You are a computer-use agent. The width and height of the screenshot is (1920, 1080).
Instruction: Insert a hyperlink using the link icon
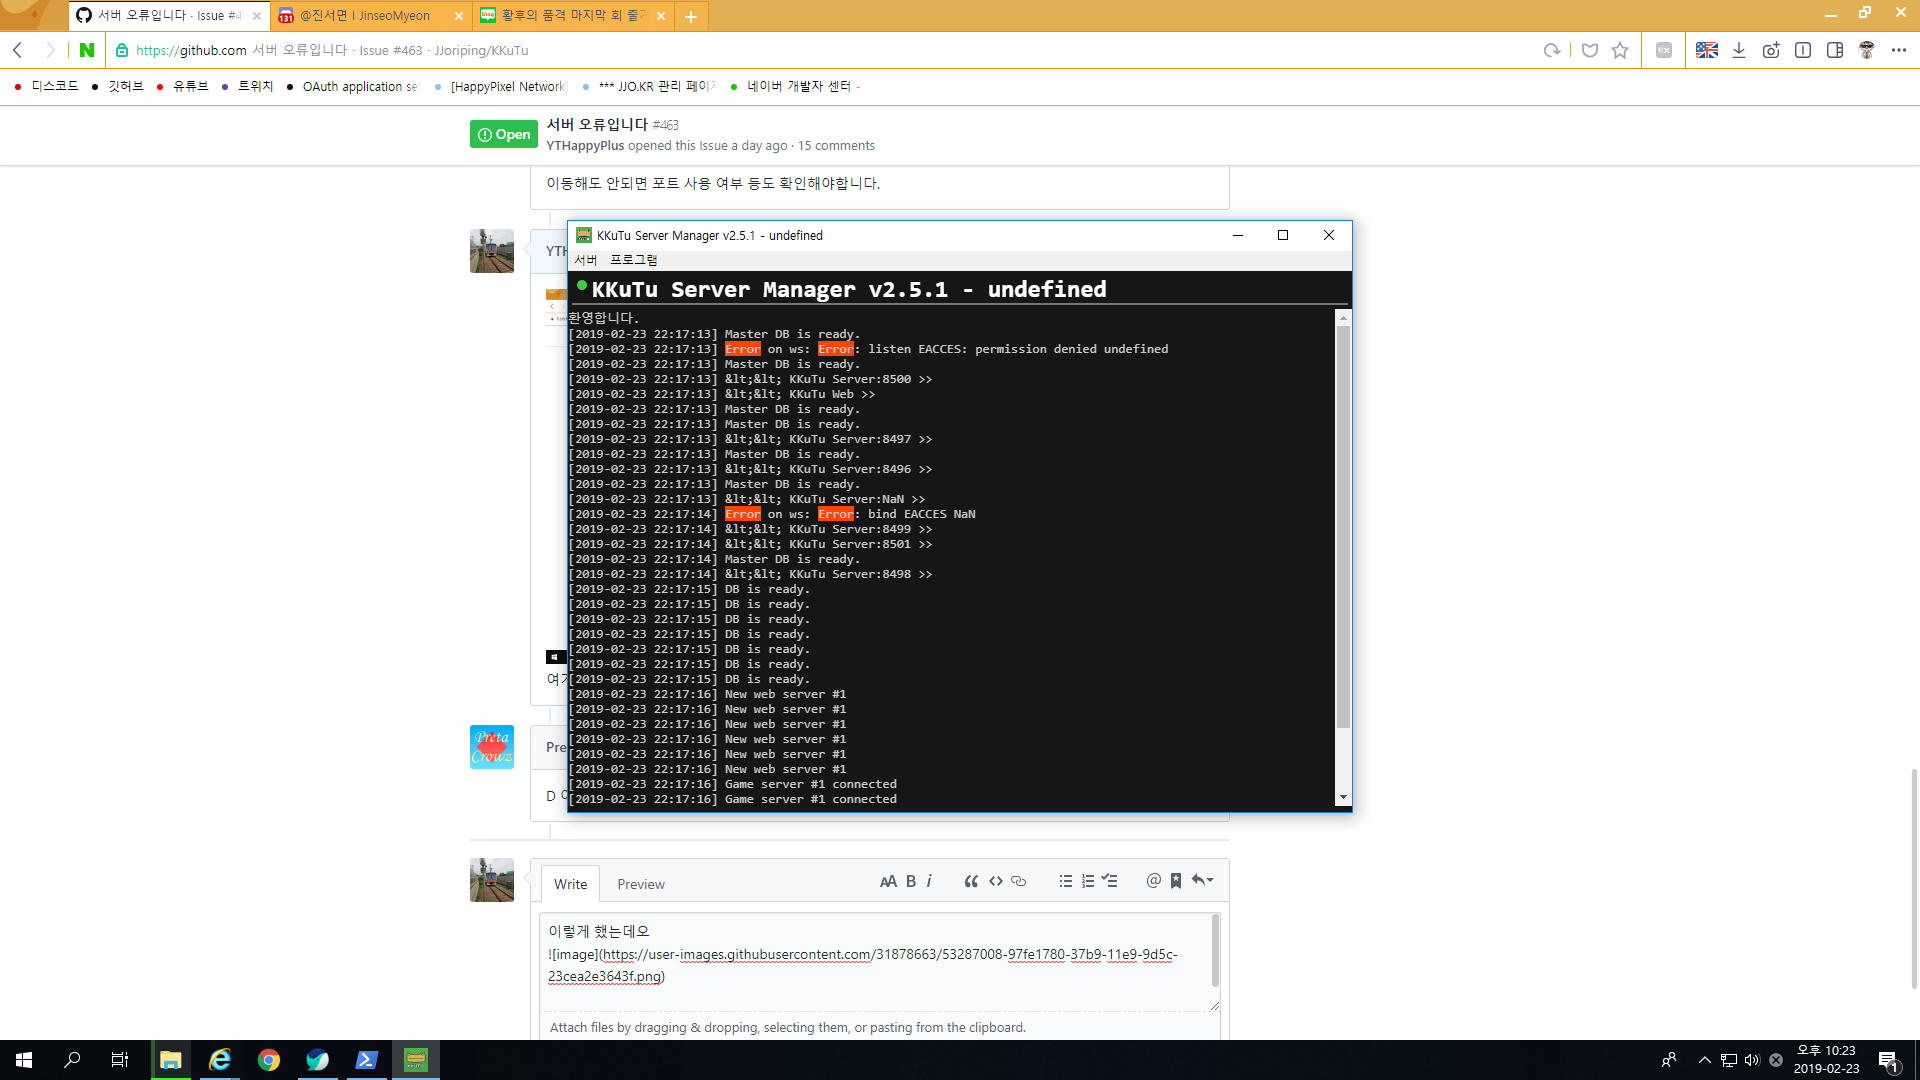[1019, 881]
